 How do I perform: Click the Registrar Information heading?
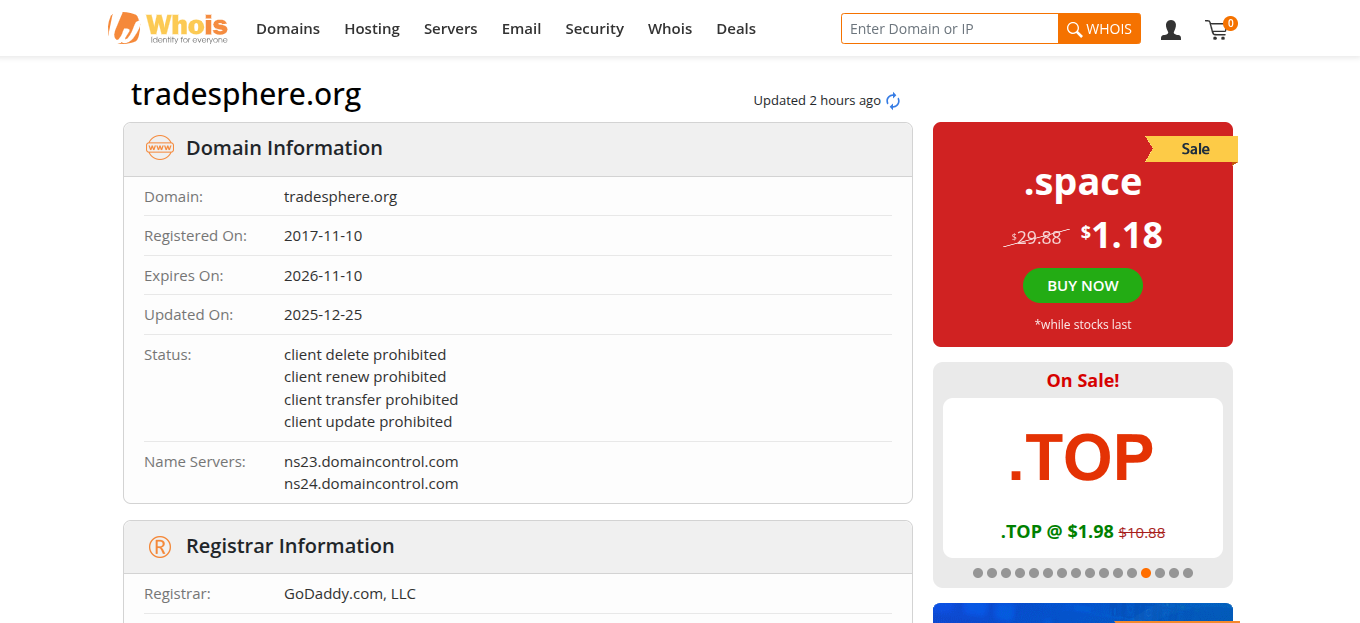[x=290, y=546]
